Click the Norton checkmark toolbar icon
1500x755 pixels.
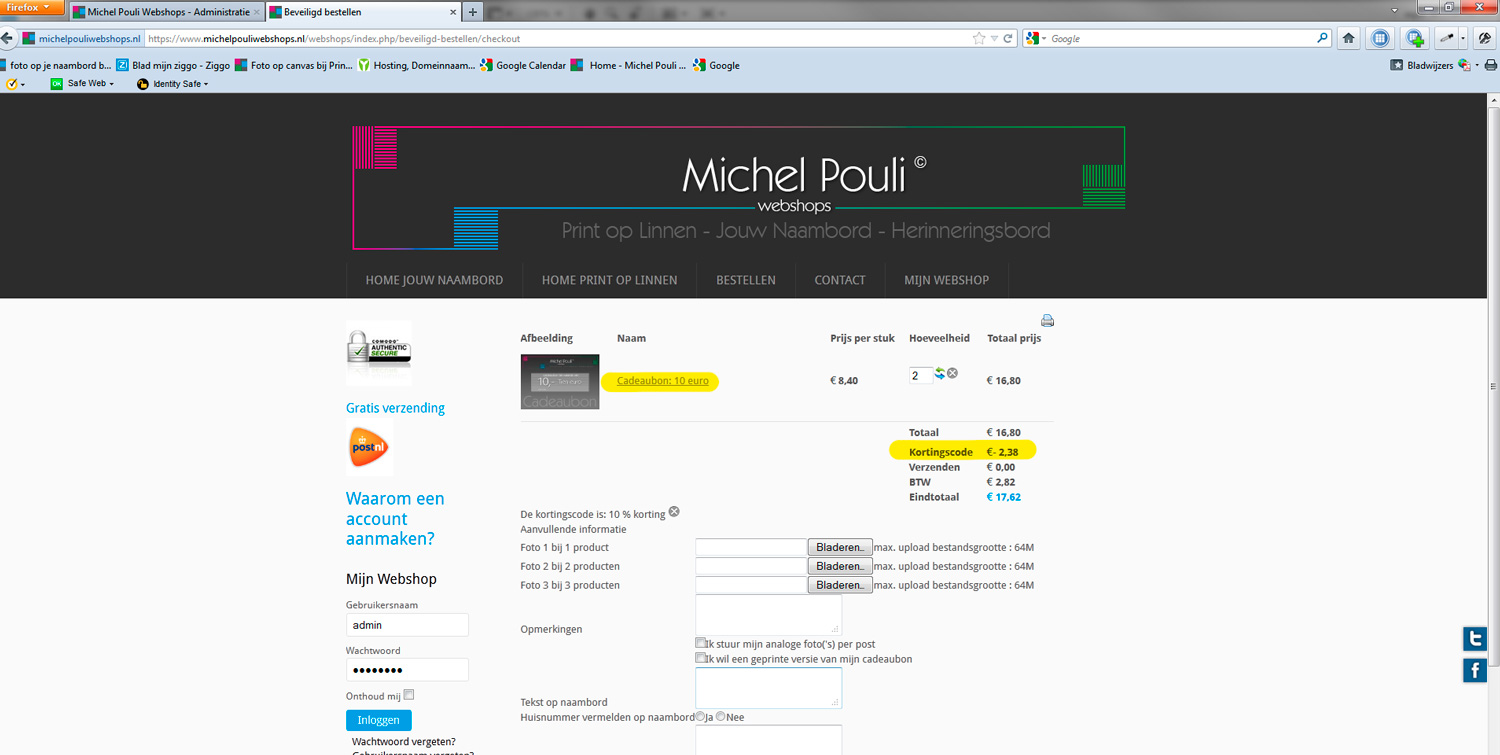pyautogui.click(x=12, y=84)
